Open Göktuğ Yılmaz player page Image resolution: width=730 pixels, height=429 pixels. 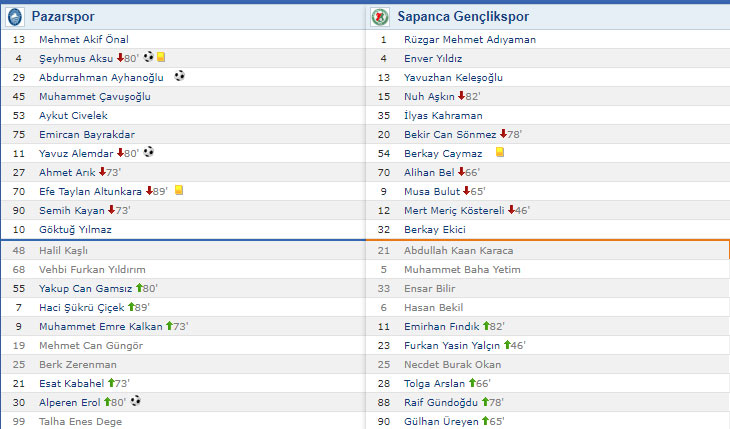click(x=75, y=229)
